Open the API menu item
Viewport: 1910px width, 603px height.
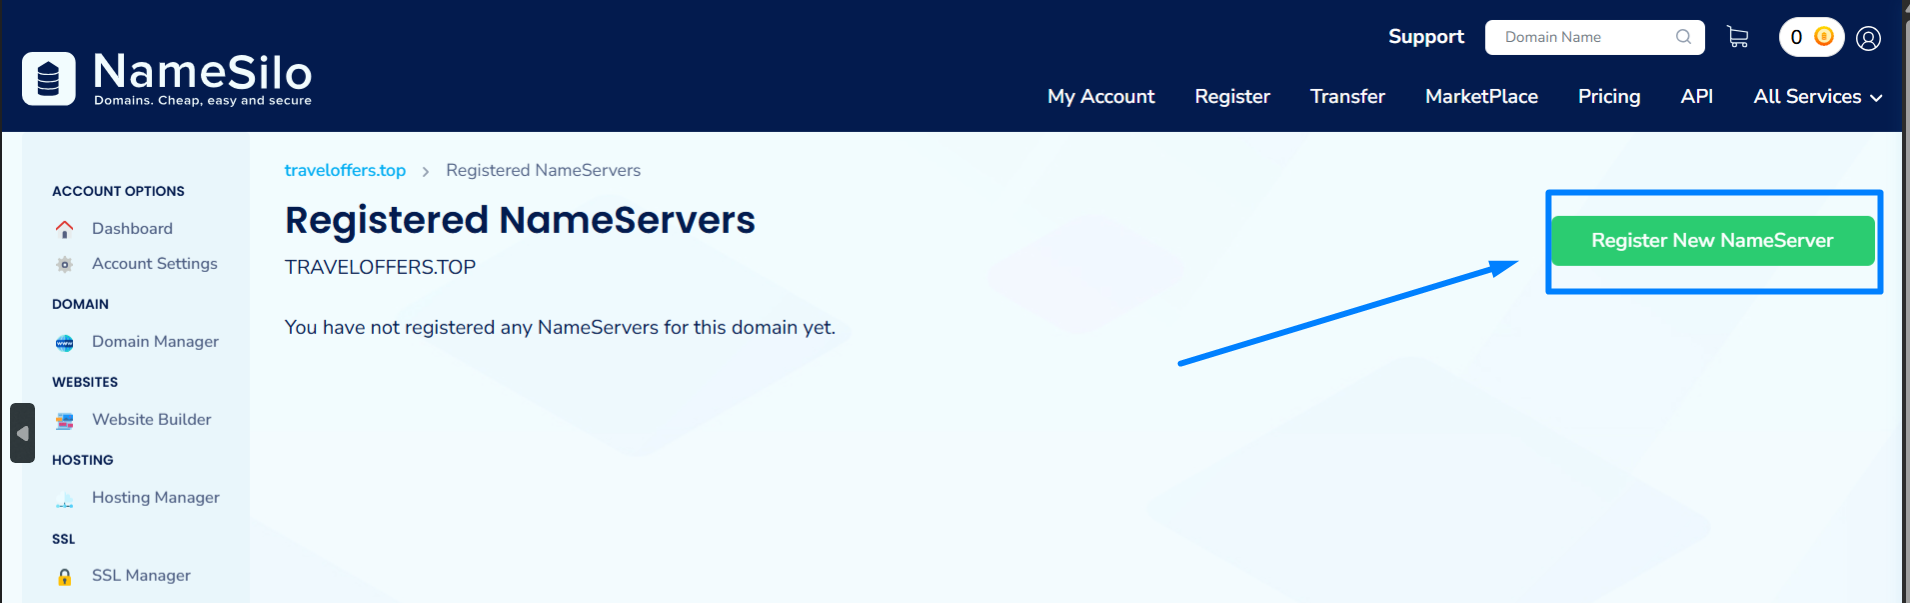tap(1696, 97)
